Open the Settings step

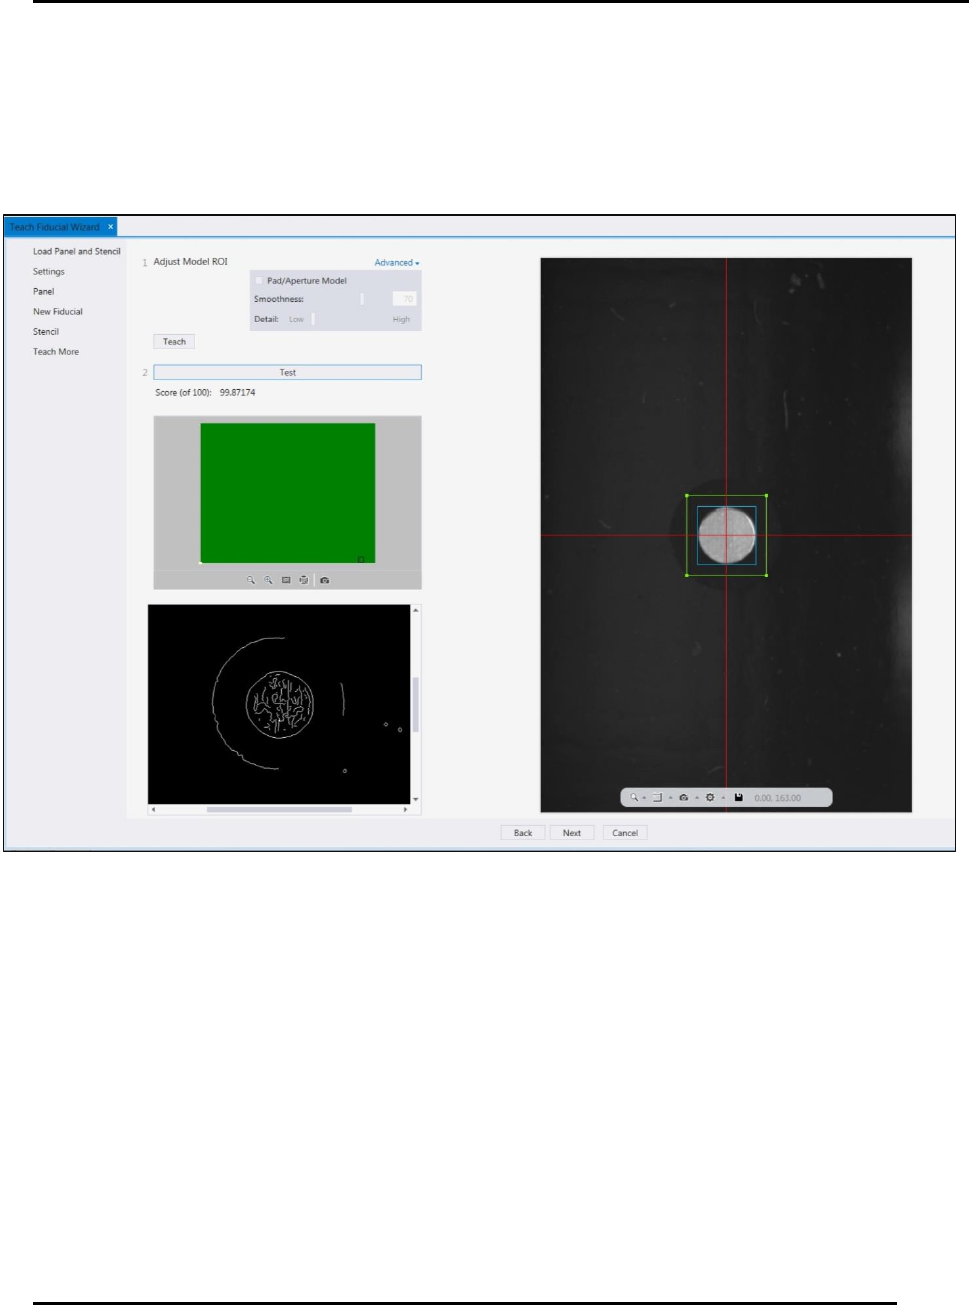(48, 272)
